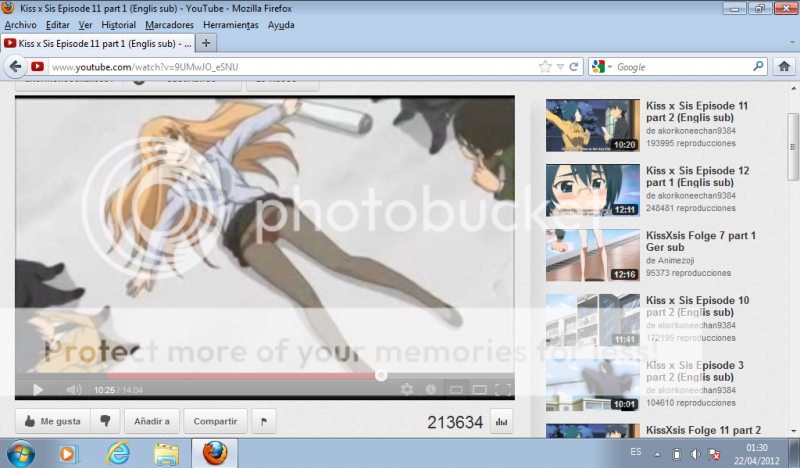Click the Compartir share button
The height and width of the screenshot is (468, 800).
215,422
